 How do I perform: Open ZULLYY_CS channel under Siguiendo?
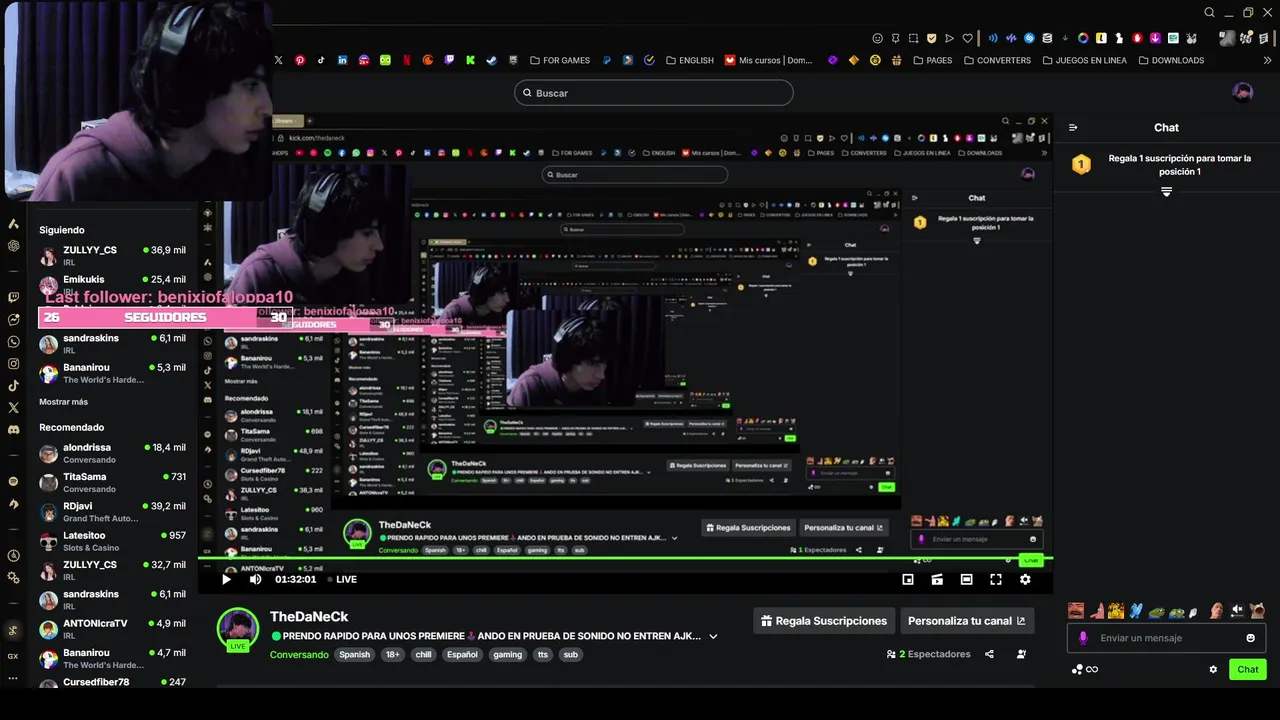tap(113, 255)
